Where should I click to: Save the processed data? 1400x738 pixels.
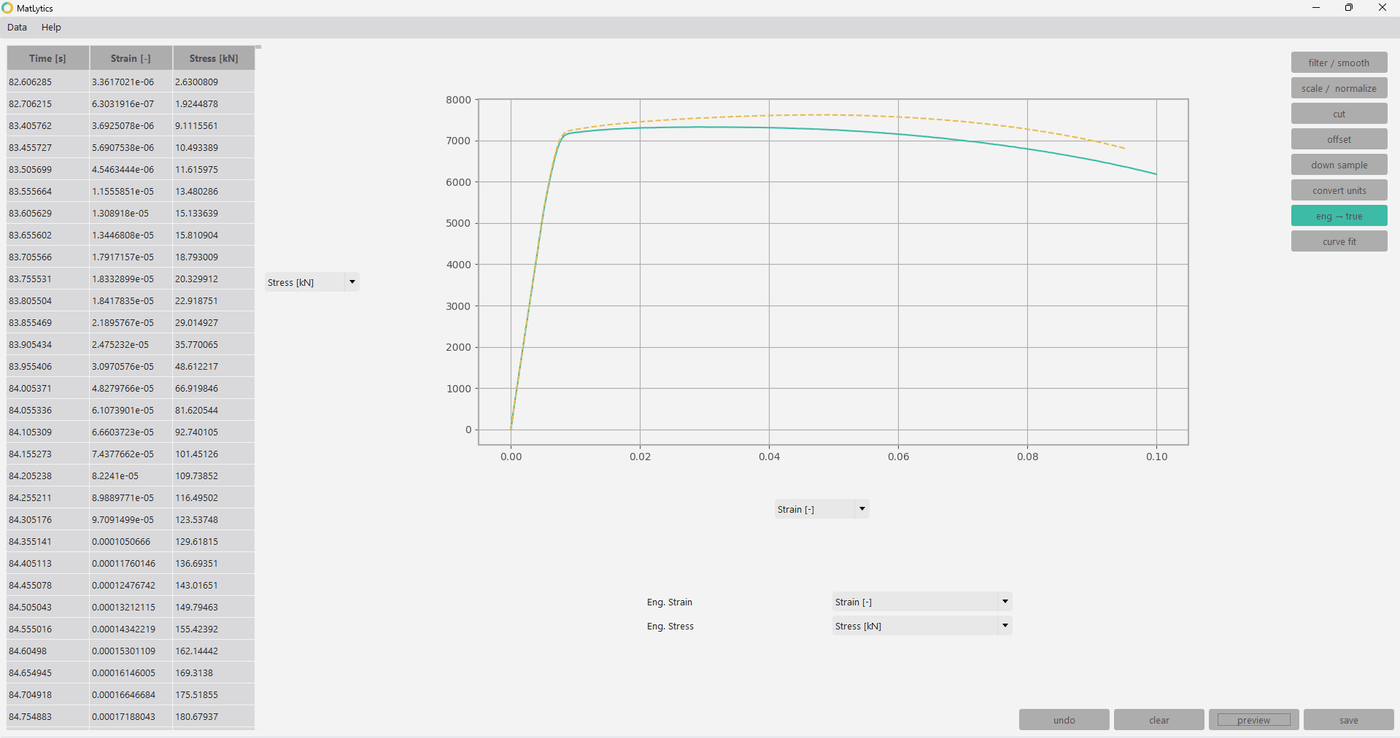coord(1347,719)
